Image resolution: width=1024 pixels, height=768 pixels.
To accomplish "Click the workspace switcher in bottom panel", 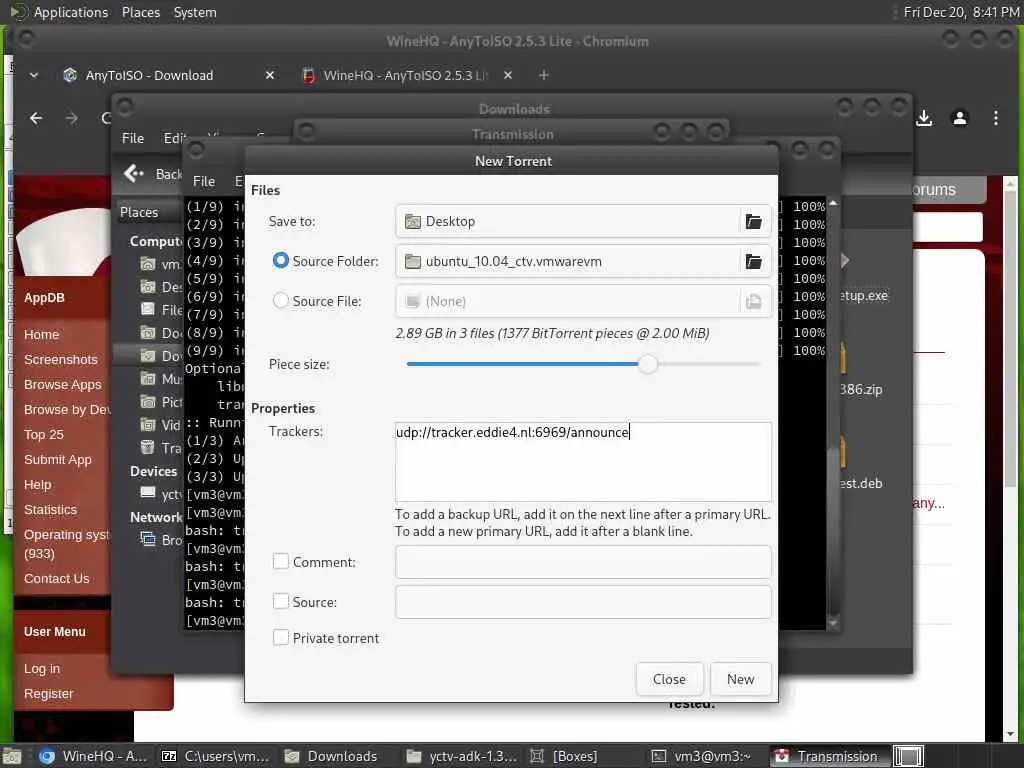I will tap(908, 756).
